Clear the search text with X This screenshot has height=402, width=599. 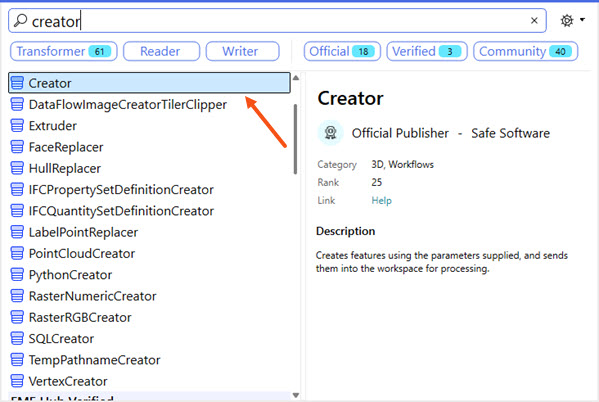(x=534, y=21)
